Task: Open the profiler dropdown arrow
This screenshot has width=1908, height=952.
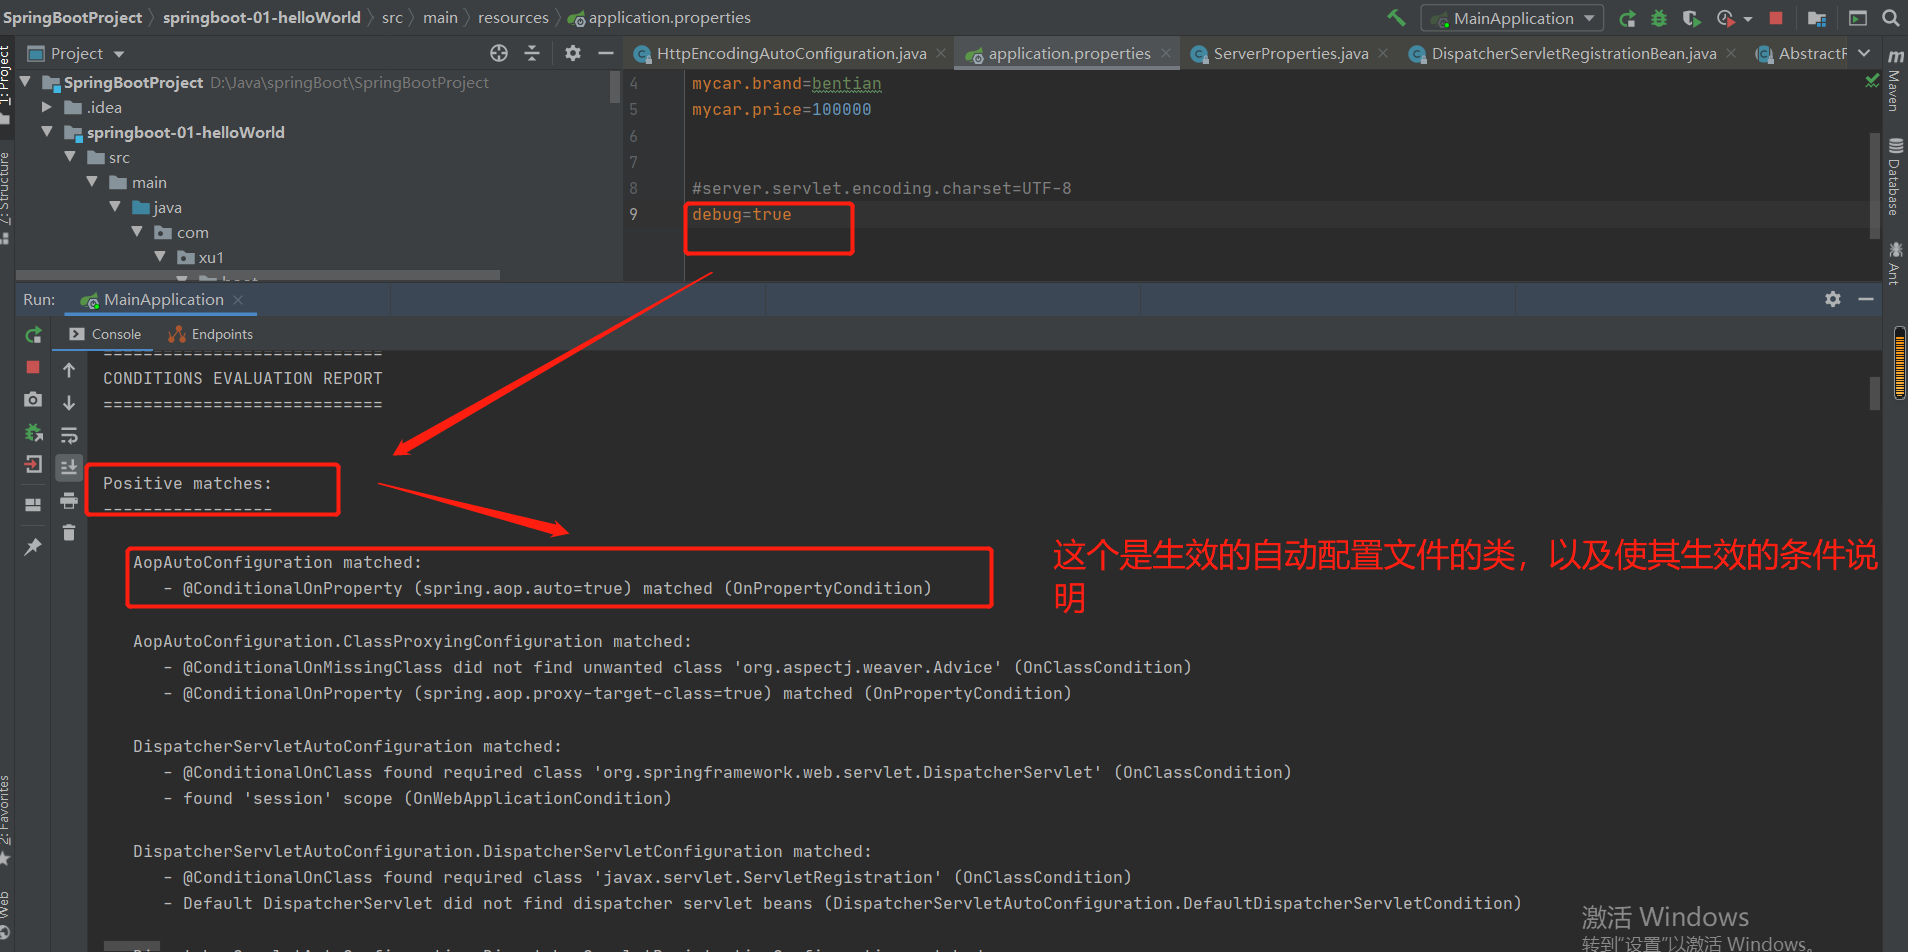Action: coord(1748,19)
